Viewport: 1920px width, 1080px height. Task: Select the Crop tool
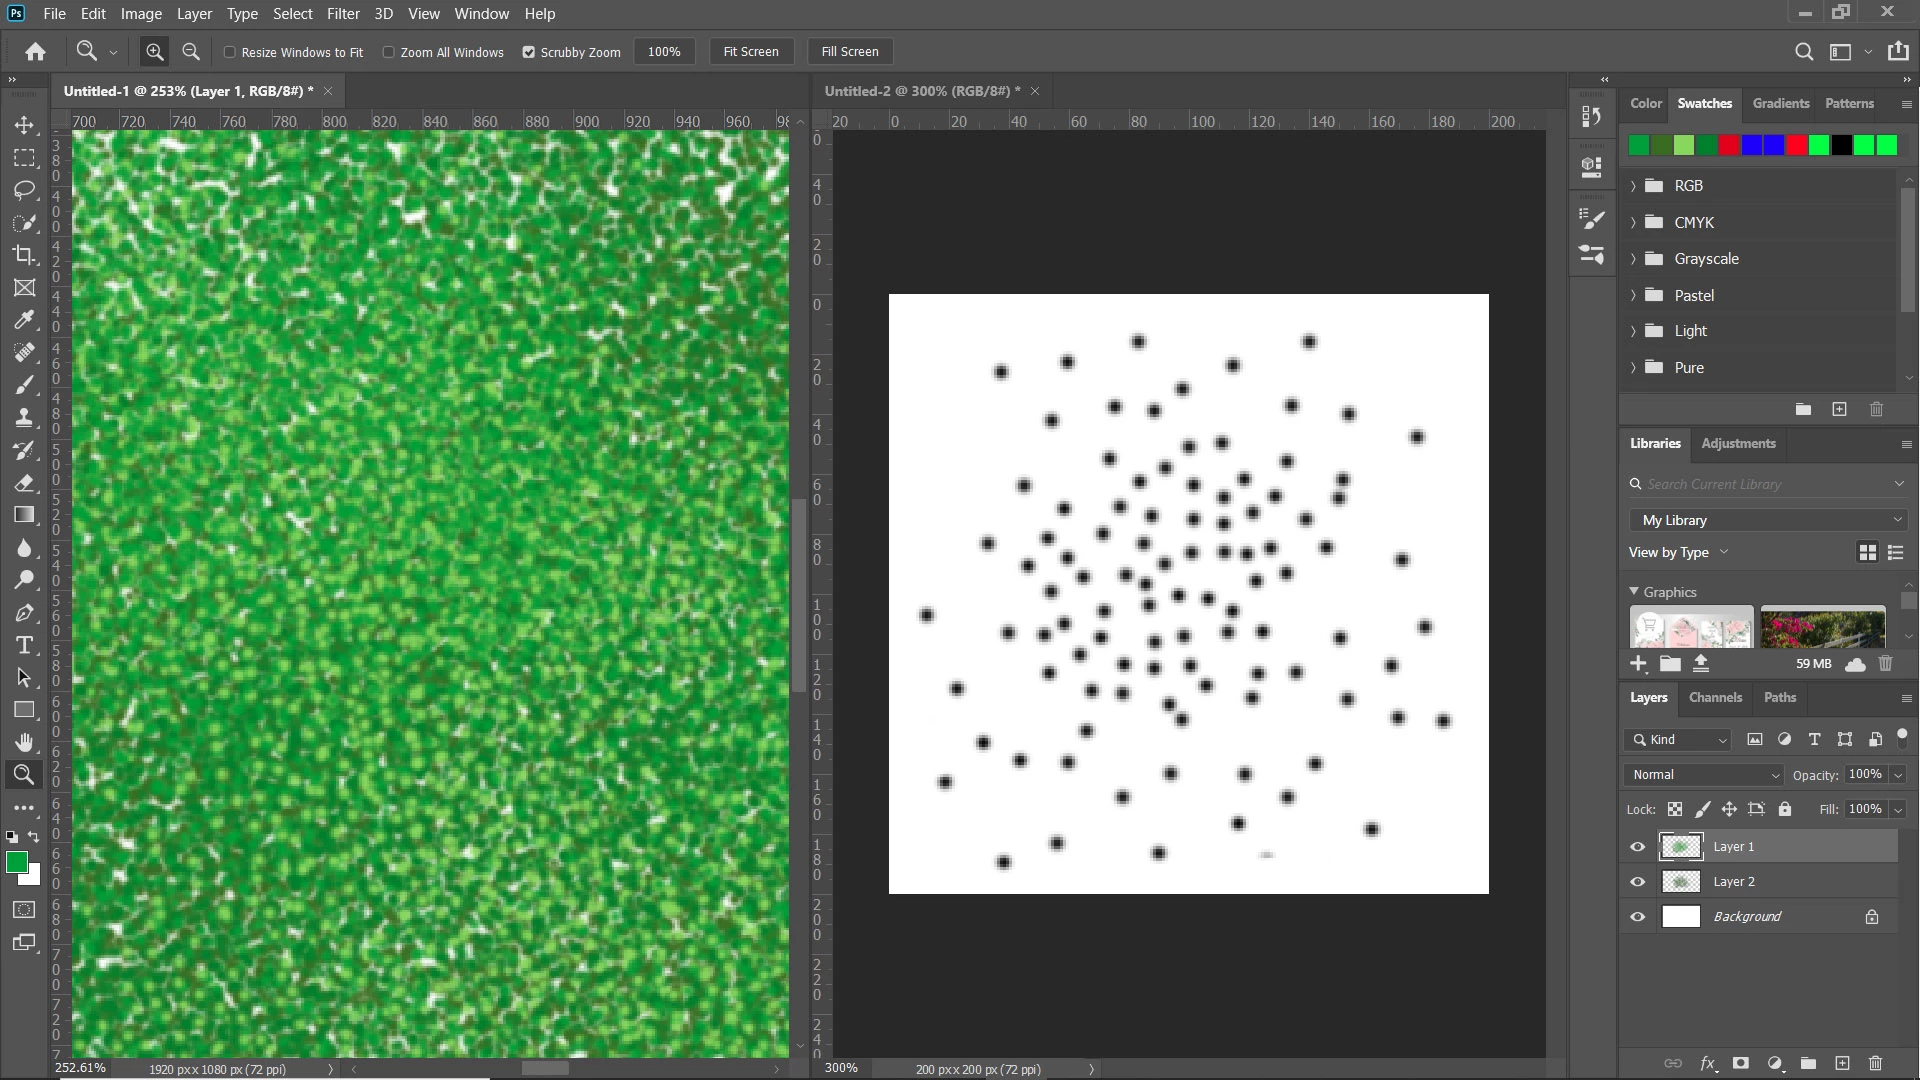(x=24, y=255)
